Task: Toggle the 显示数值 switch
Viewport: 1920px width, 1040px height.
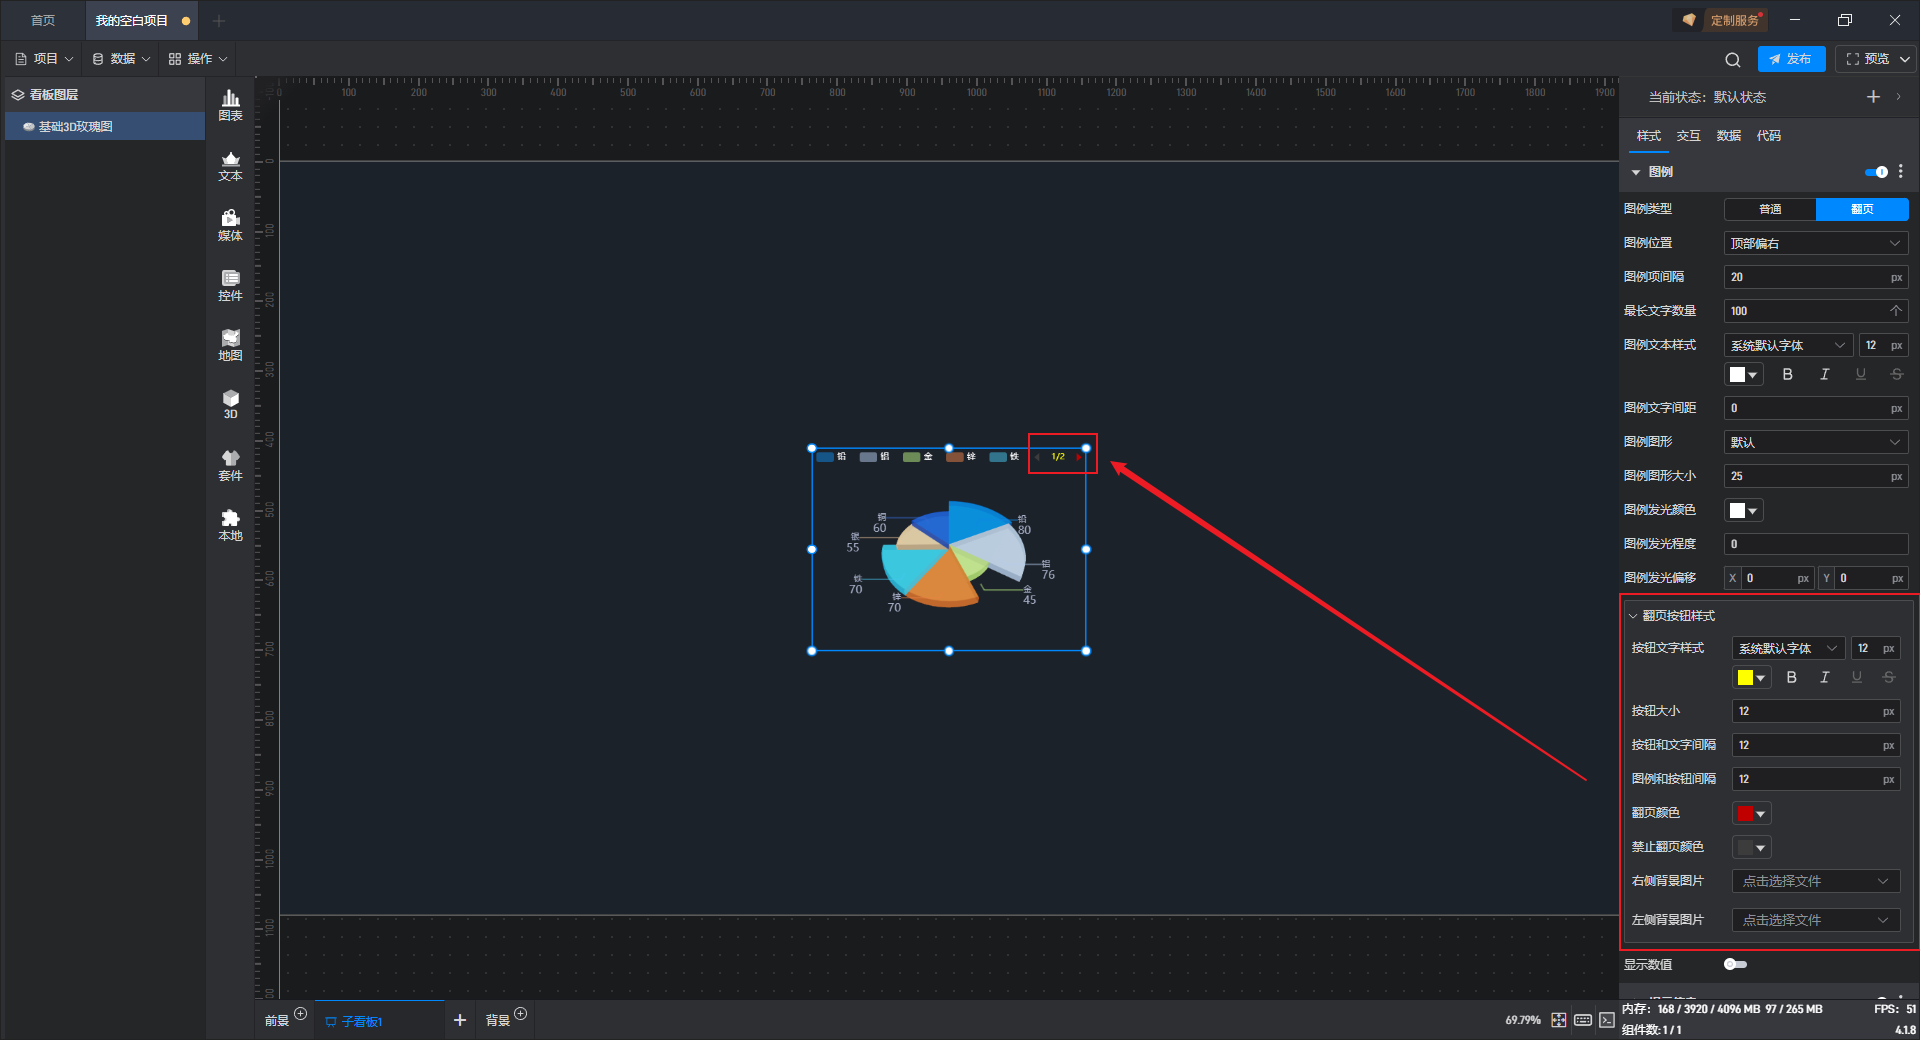Action: 1735,964
